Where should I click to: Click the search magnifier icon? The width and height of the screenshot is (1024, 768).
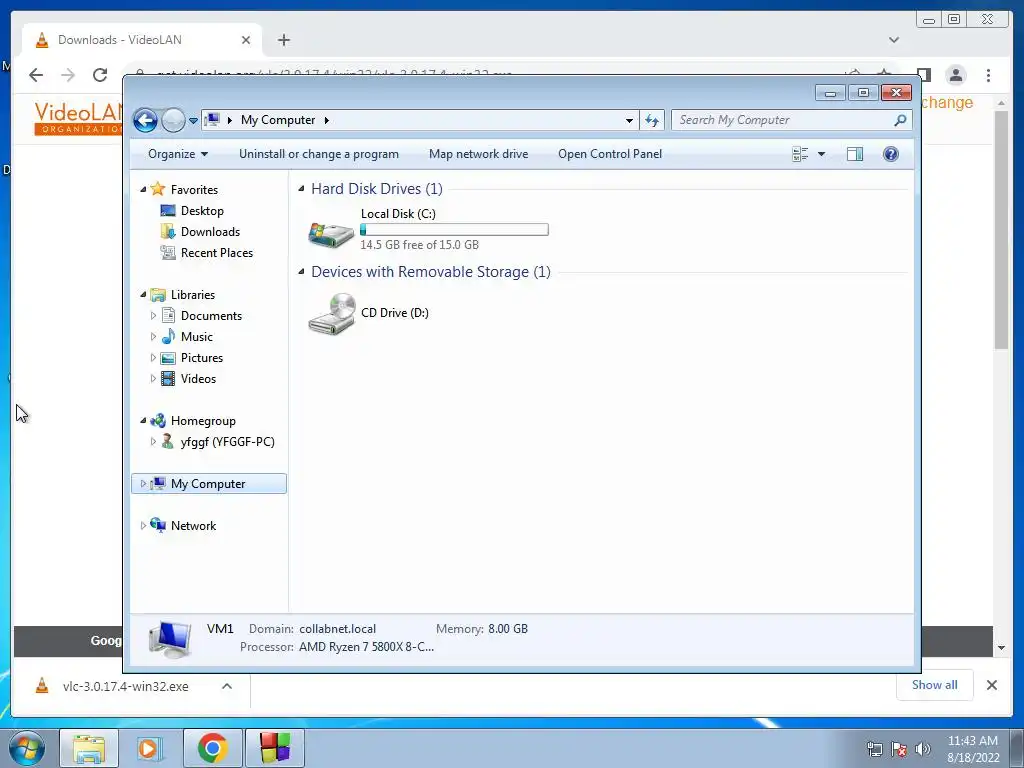pyautogui.click(x=901, y=120)
